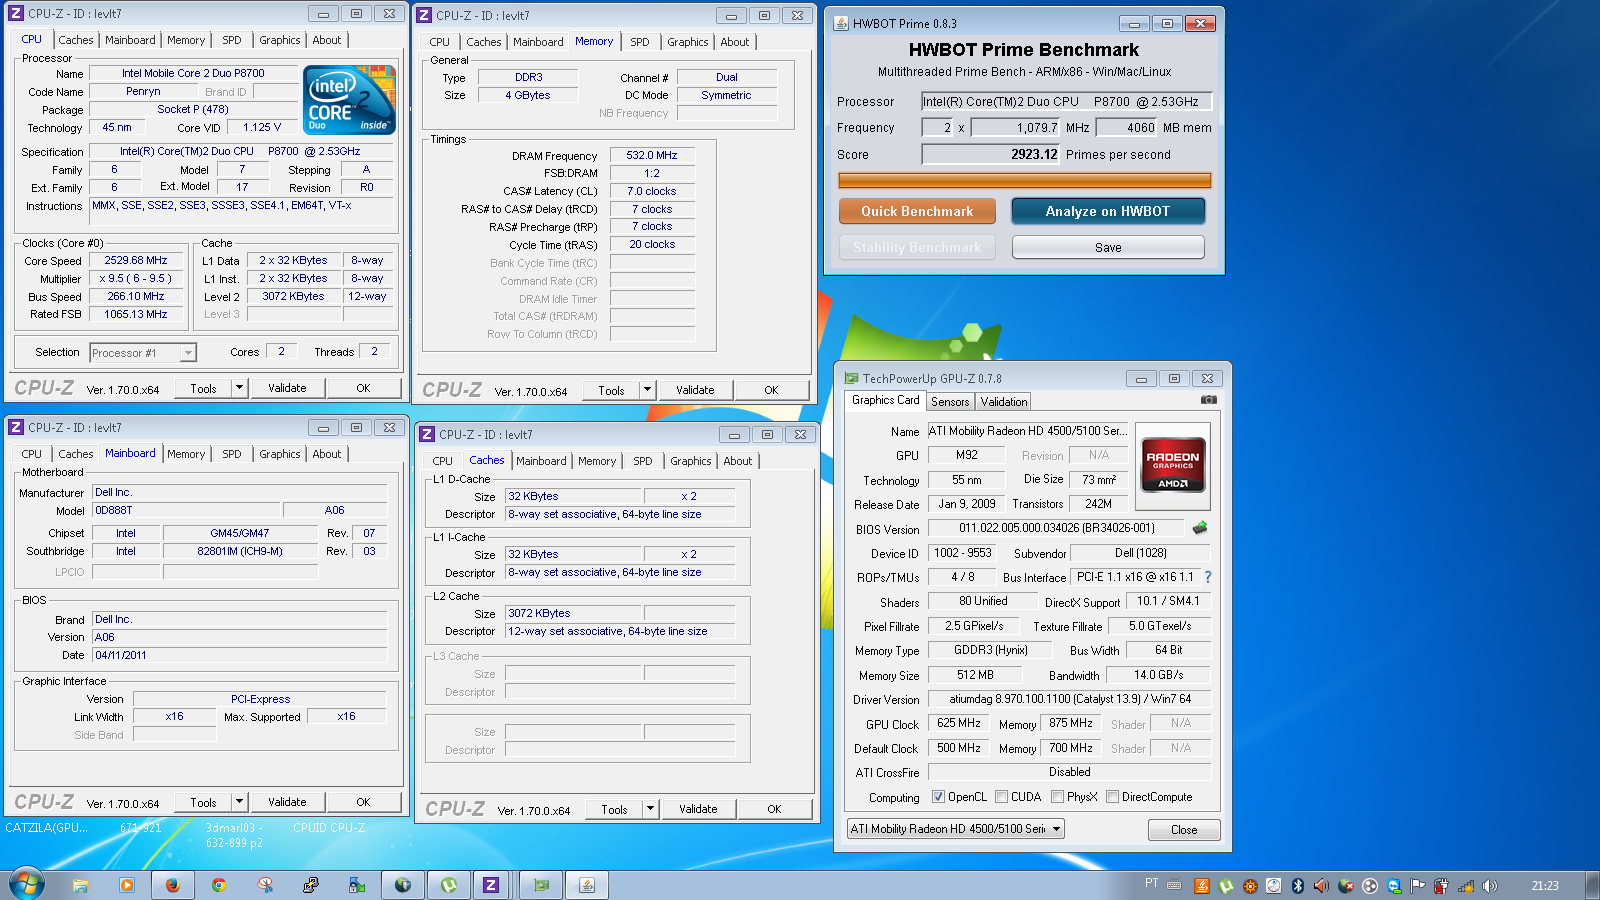Toggle the PhysX checkbox in GPU-Z

[1057, 797]
